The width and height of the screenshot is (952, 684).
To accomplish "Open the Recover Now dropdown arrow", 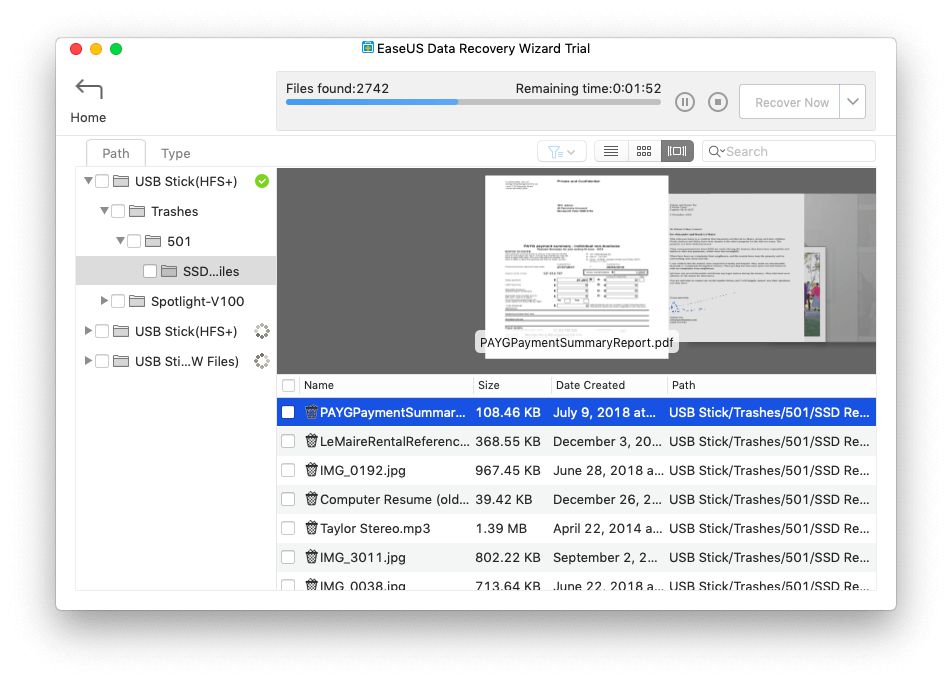I will pyautogui.click(x=852, y=101).
